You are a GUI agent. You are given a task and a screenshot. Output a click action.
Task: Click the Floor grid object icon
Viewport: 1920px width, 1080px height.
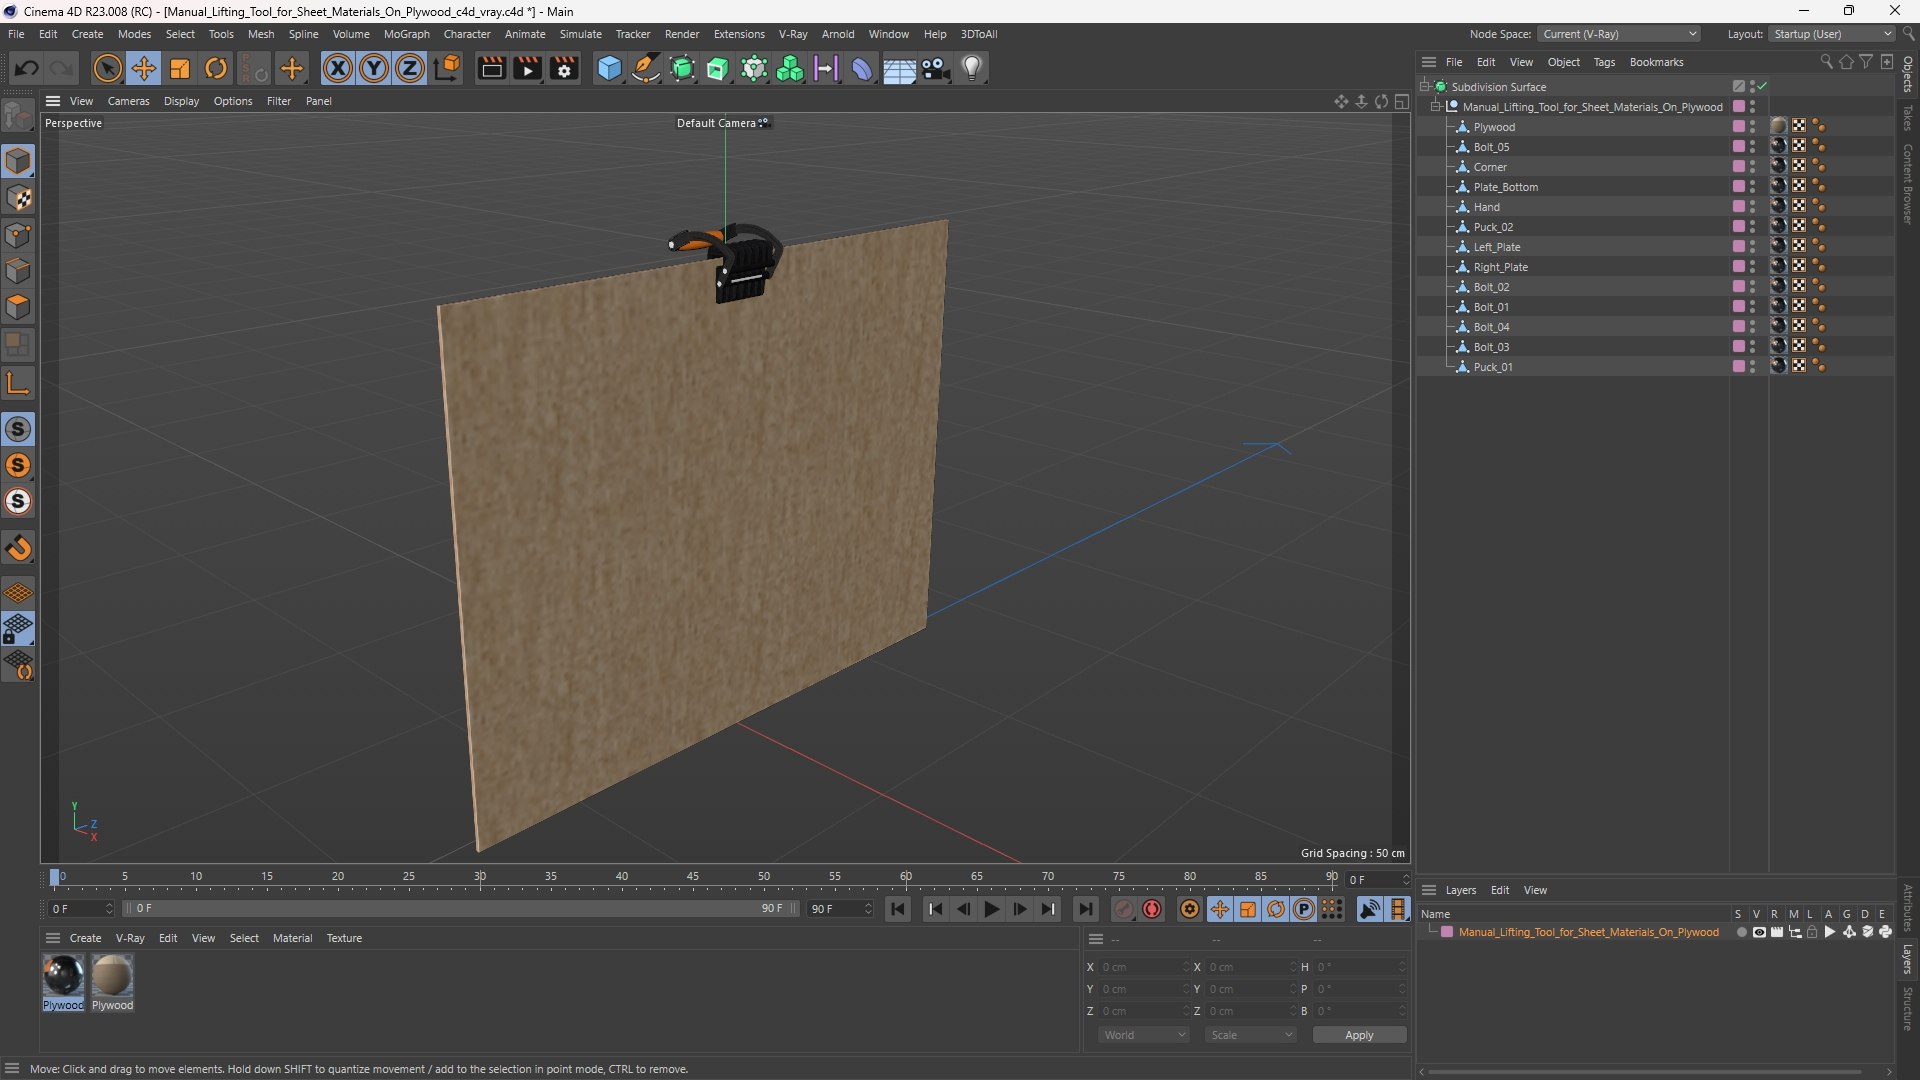(899, 69)
